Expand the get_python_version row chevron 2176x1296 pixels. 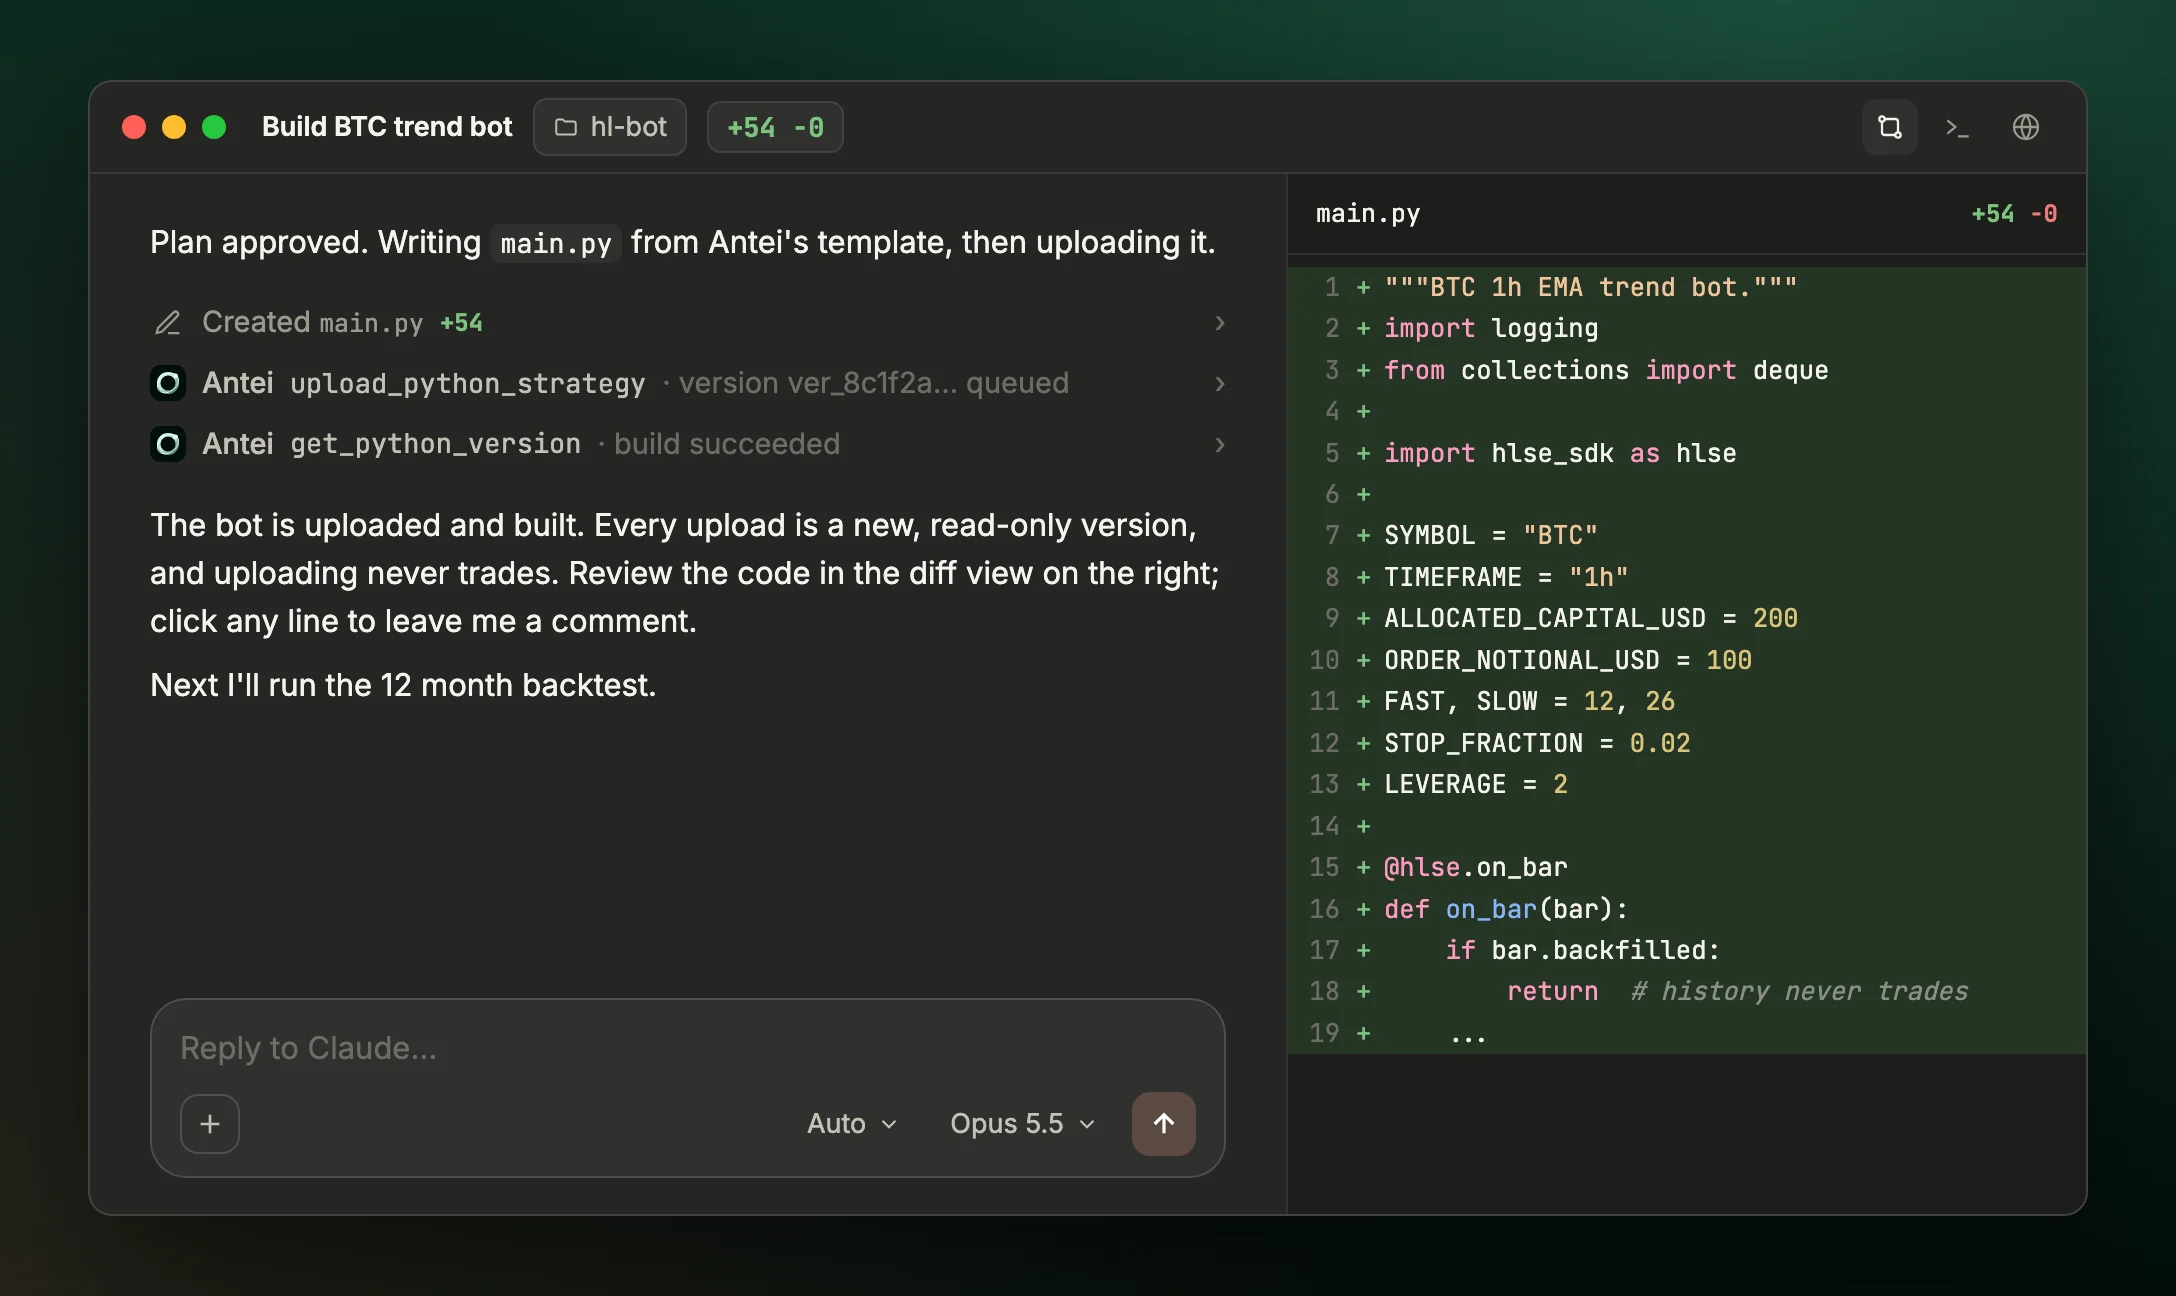(1220, 444)
